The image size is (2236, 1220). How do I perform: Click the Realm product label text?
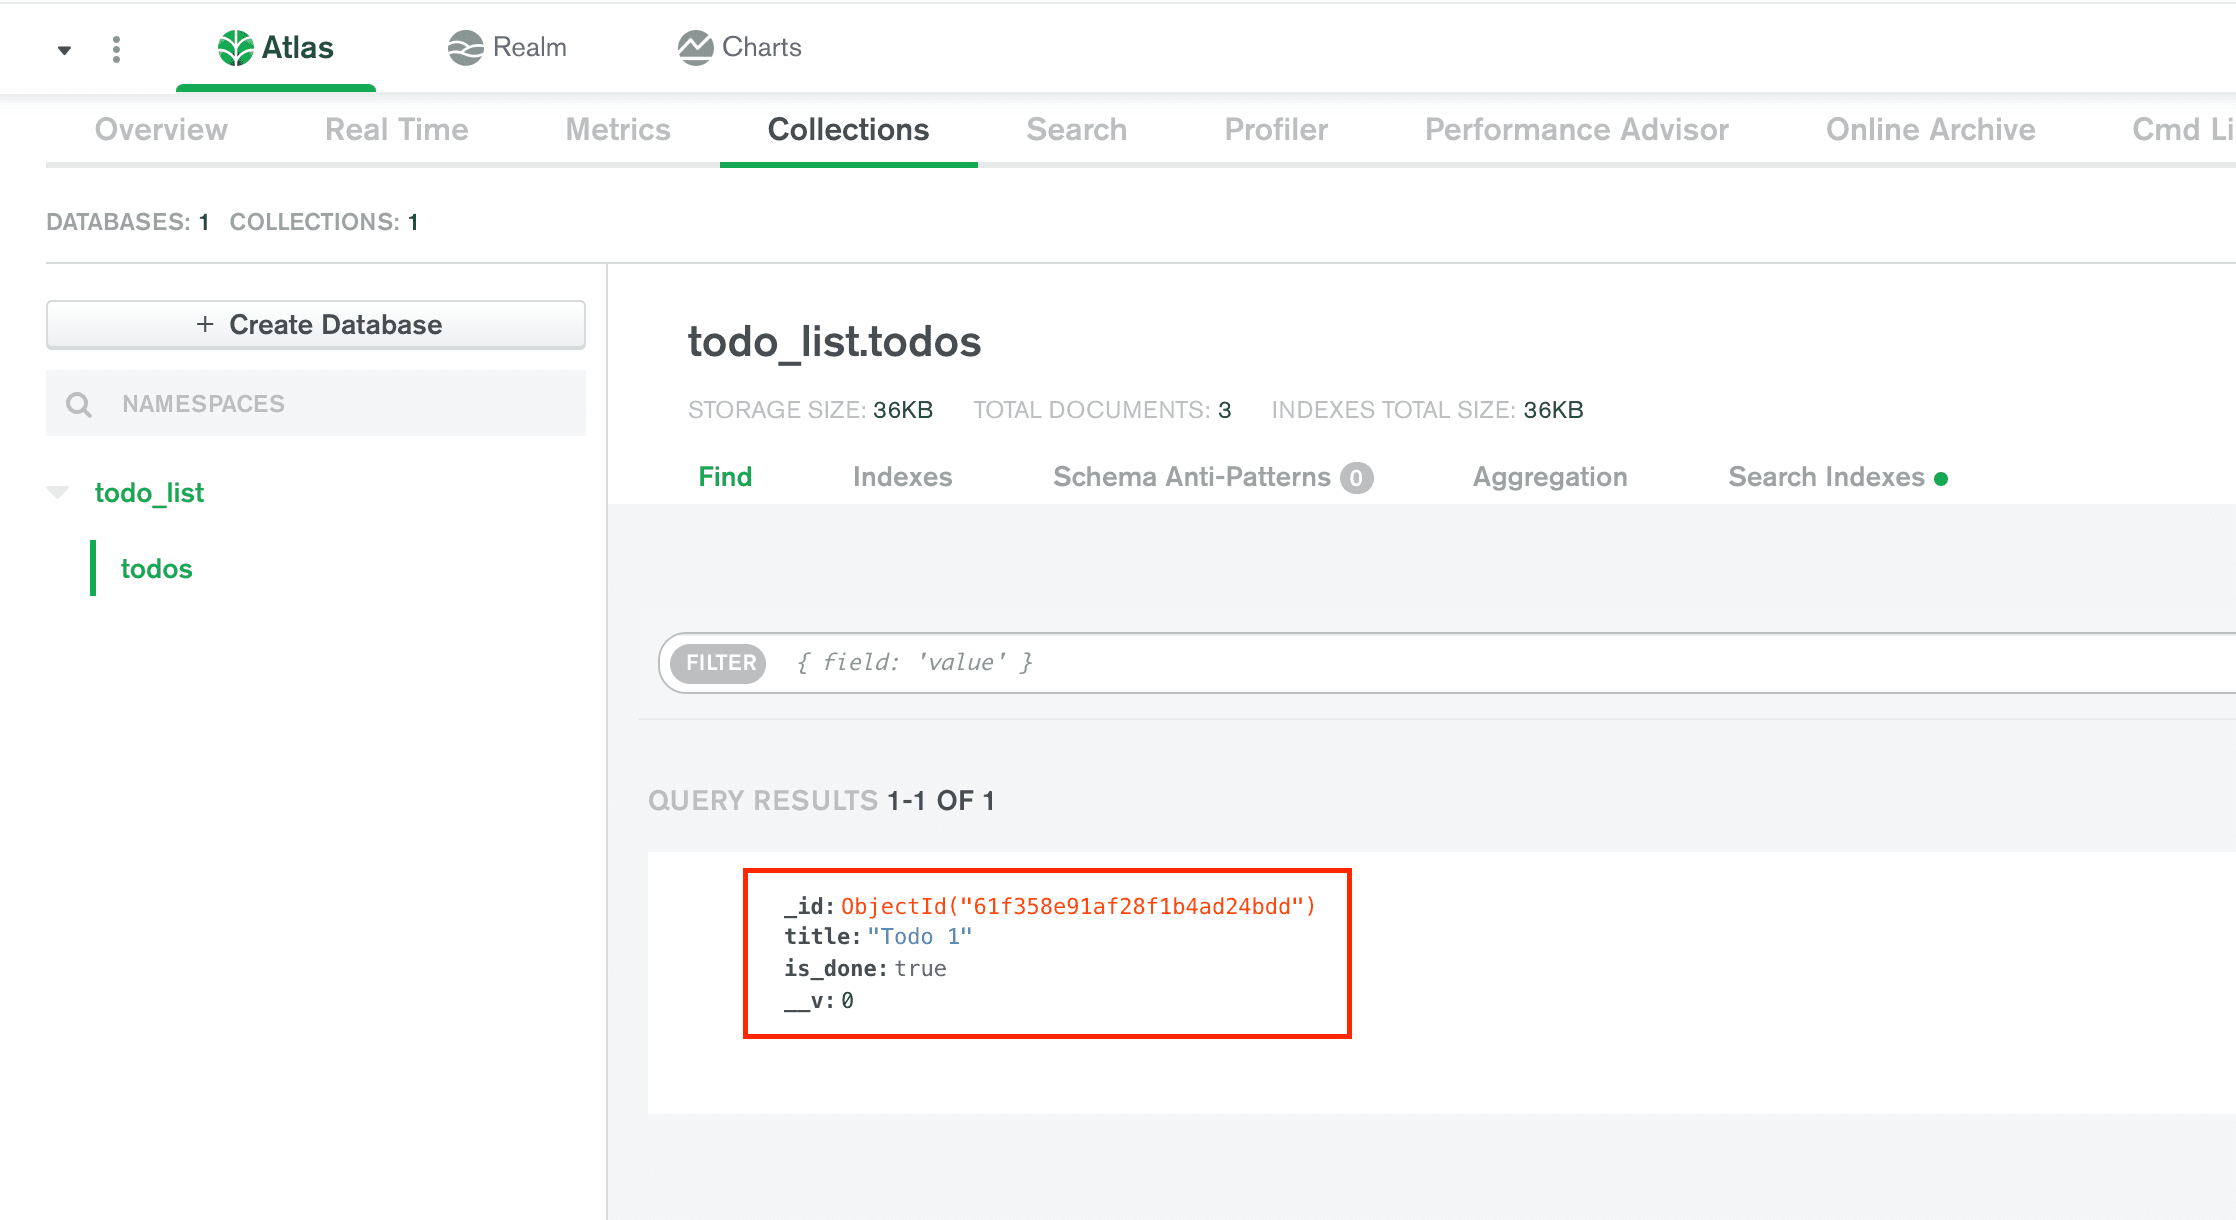pyautogui.click(x=530, y=47)
